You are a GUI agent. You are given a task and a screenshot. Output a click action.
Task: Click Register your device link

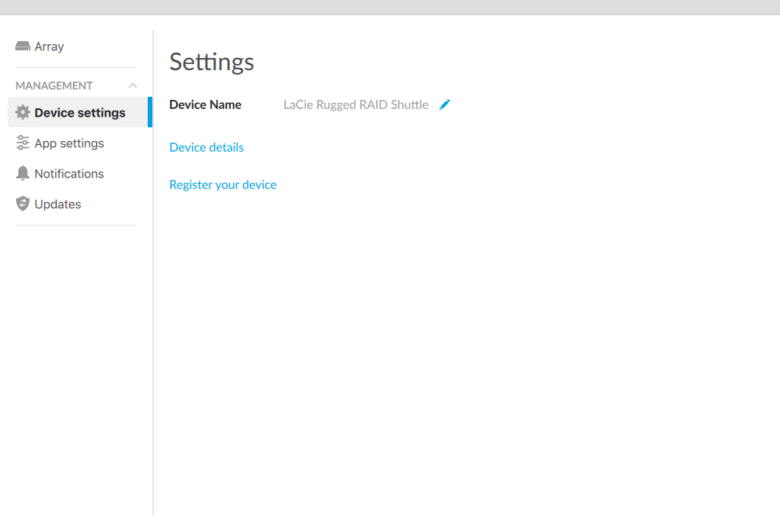[223, 185]
